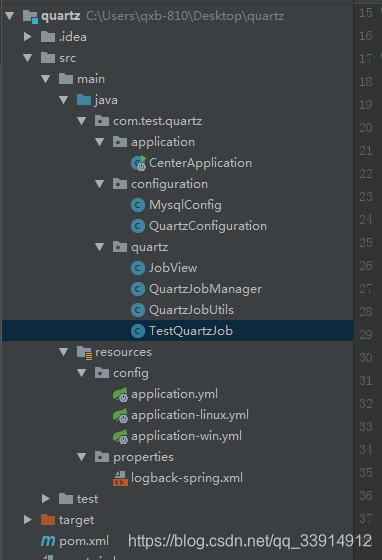Click the CenterApplication runnable class icon
Screen dimensions: 382x560
click(138, 163)
